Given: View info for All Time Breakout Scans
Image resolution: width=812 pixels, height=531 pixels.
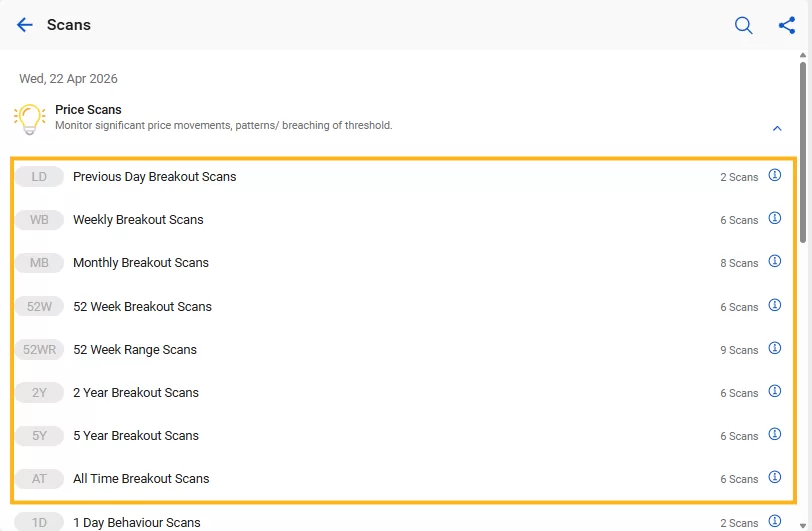Looking at the screenshot, I should coord(774,478).
